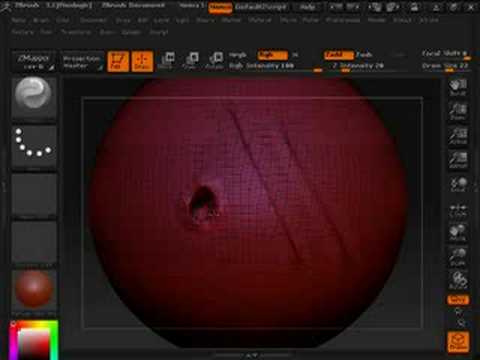
Task: Open the Help button in title bar
Action: click(307, 7)
